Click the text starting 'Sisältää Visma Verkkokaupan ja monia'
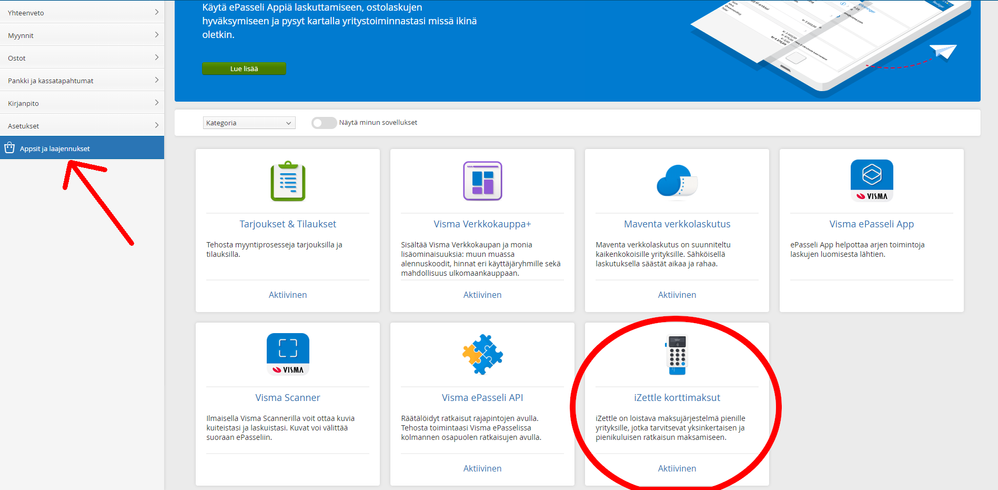The height and width of the screenshot is (490, 998). coord(480,259)
